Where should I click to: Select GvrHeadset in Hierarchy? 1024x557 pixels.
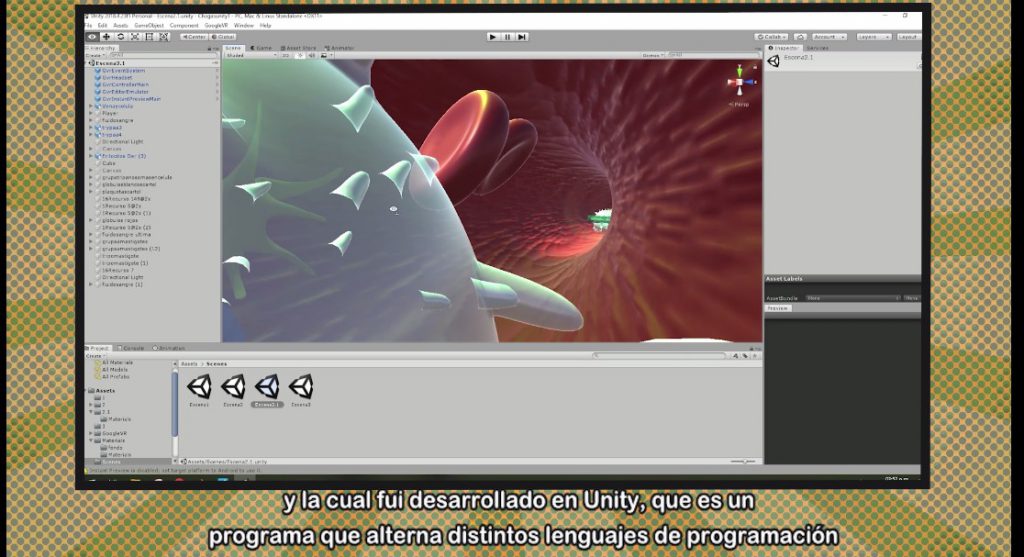coord(117,78)
